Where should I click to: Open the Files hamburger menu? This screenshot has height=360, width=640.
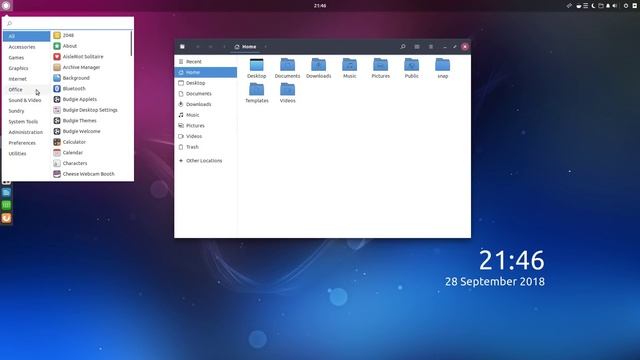431,47
